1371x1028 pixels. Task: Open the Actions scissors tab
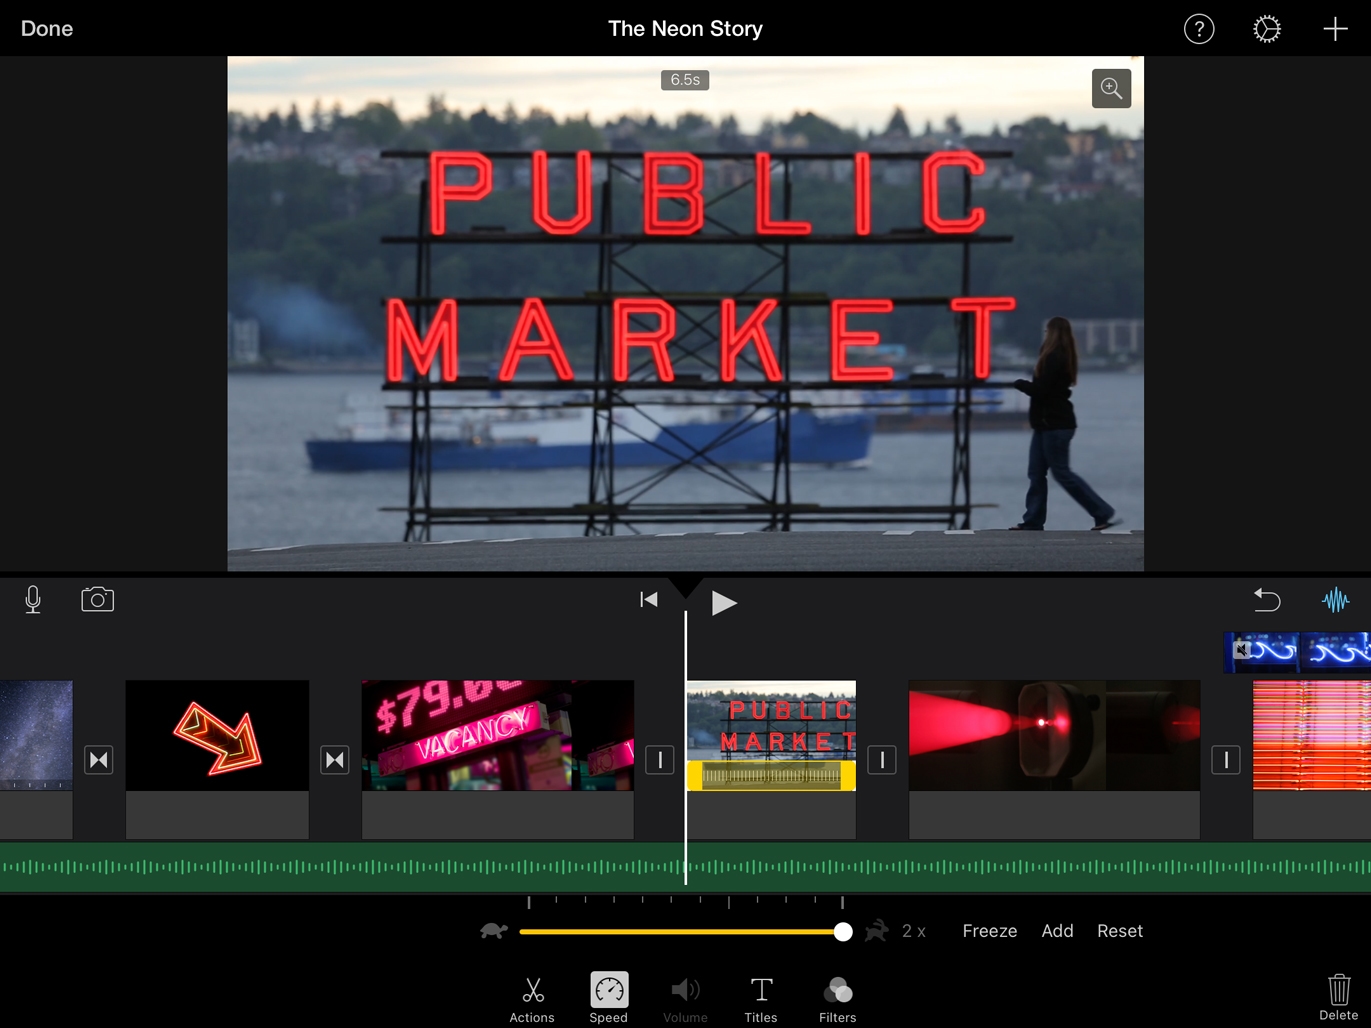point(532,999)
